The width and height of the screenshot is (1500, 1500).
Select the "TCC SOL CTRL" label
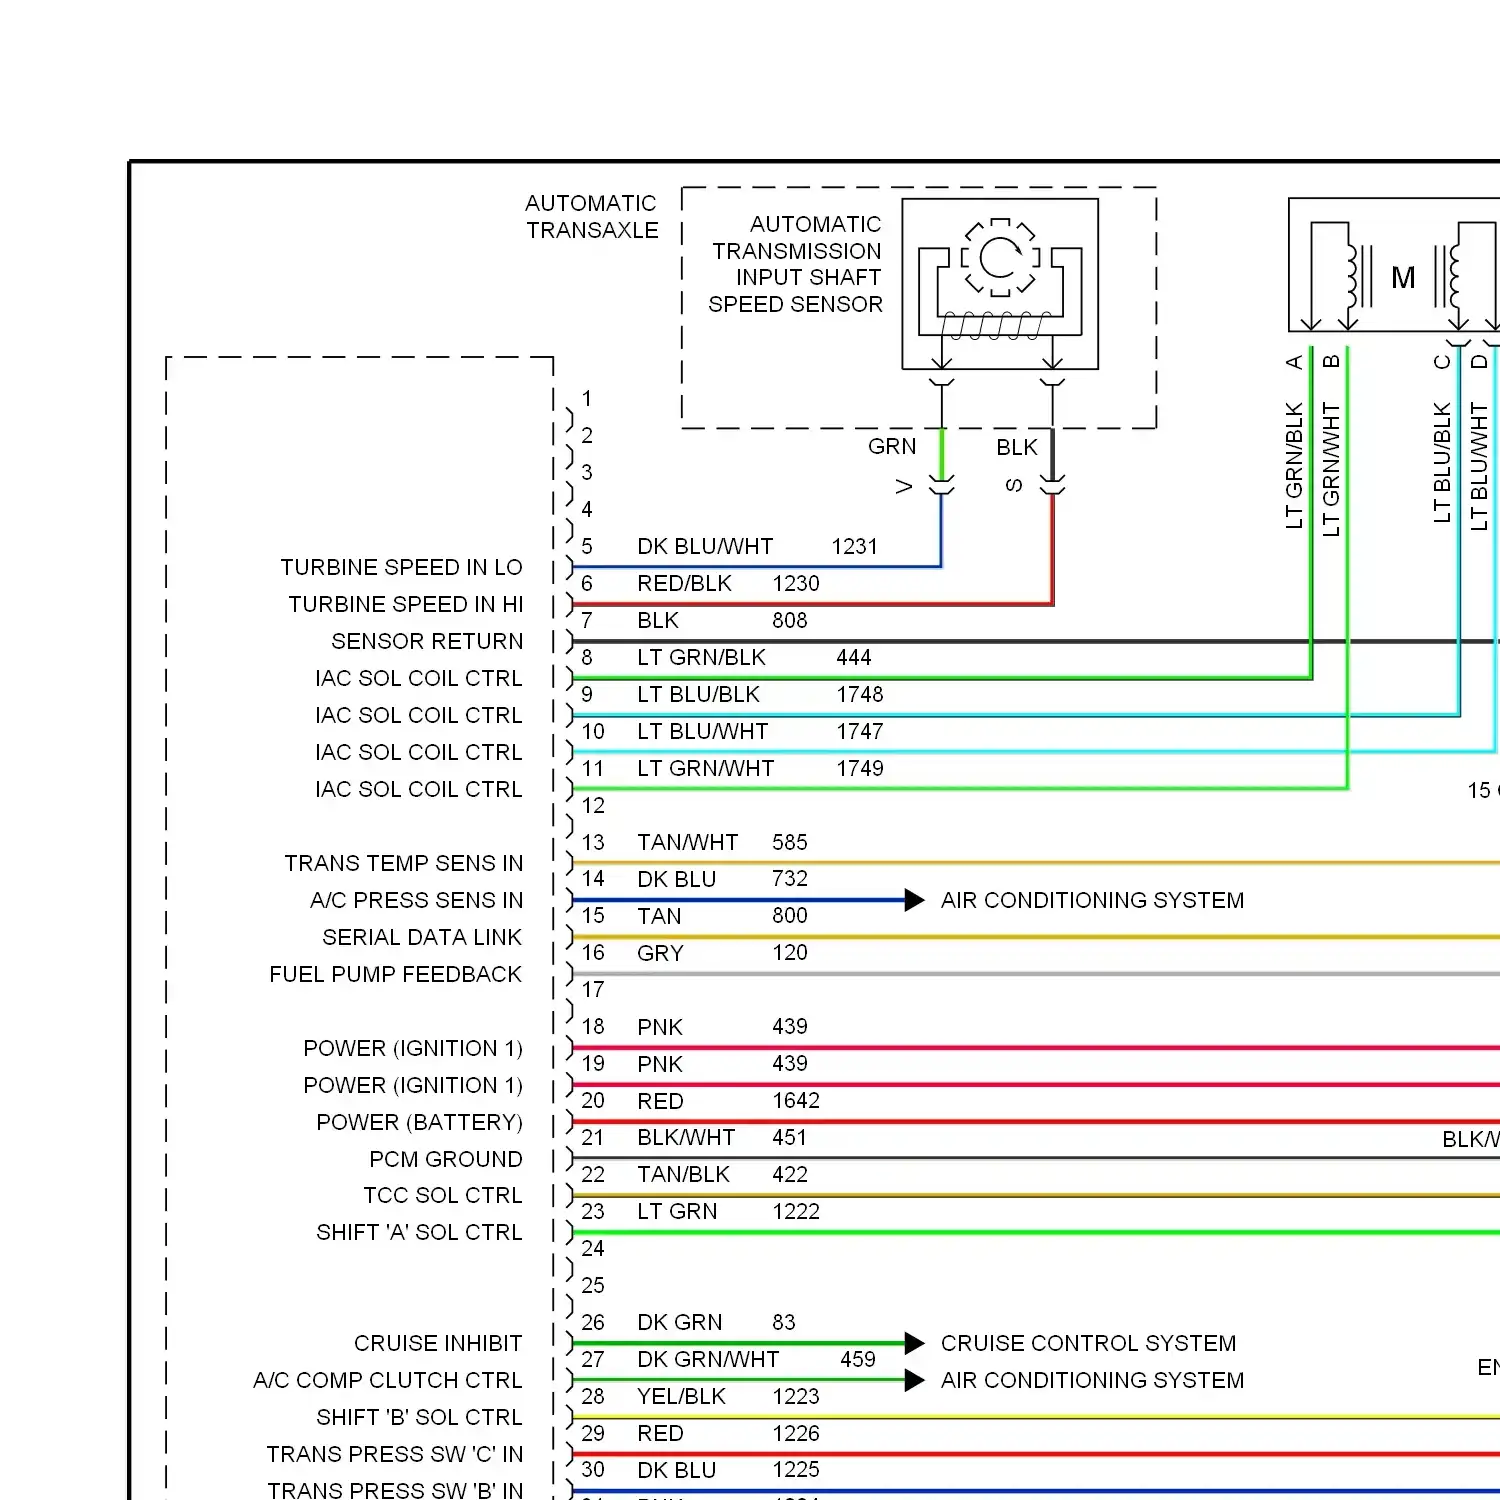pyautogui.click(x=443, y=1195)
